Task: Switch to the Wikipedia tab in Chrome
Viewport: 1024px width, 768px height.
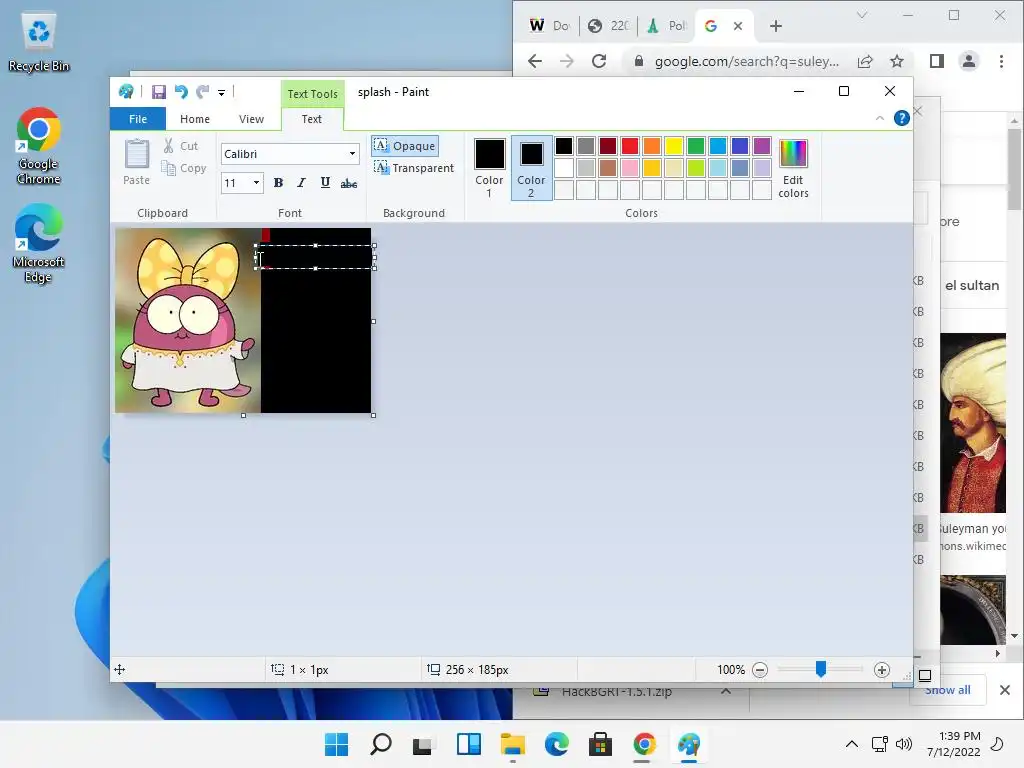Action: click(549, 25)
